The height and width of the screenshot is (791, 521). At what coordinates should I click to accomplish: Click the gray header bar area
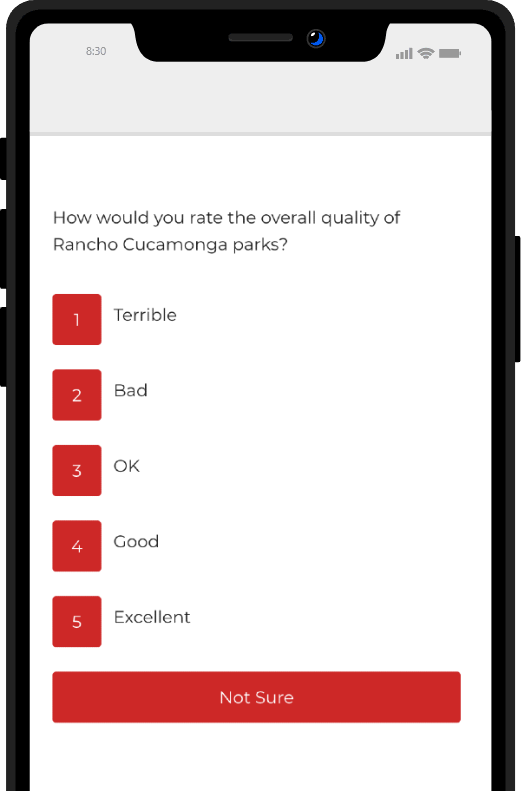coord(261,98)
